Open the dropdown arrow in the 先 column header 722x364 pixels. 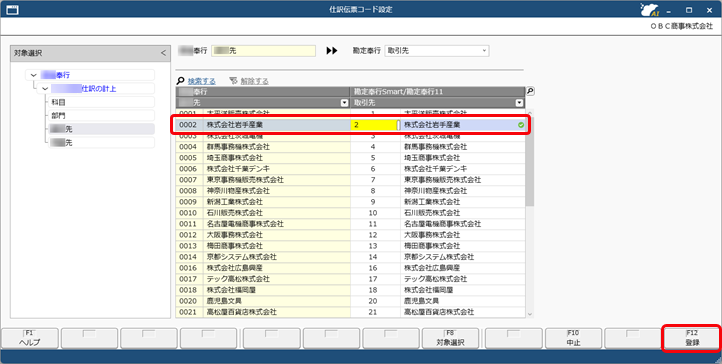click(344, 103)
